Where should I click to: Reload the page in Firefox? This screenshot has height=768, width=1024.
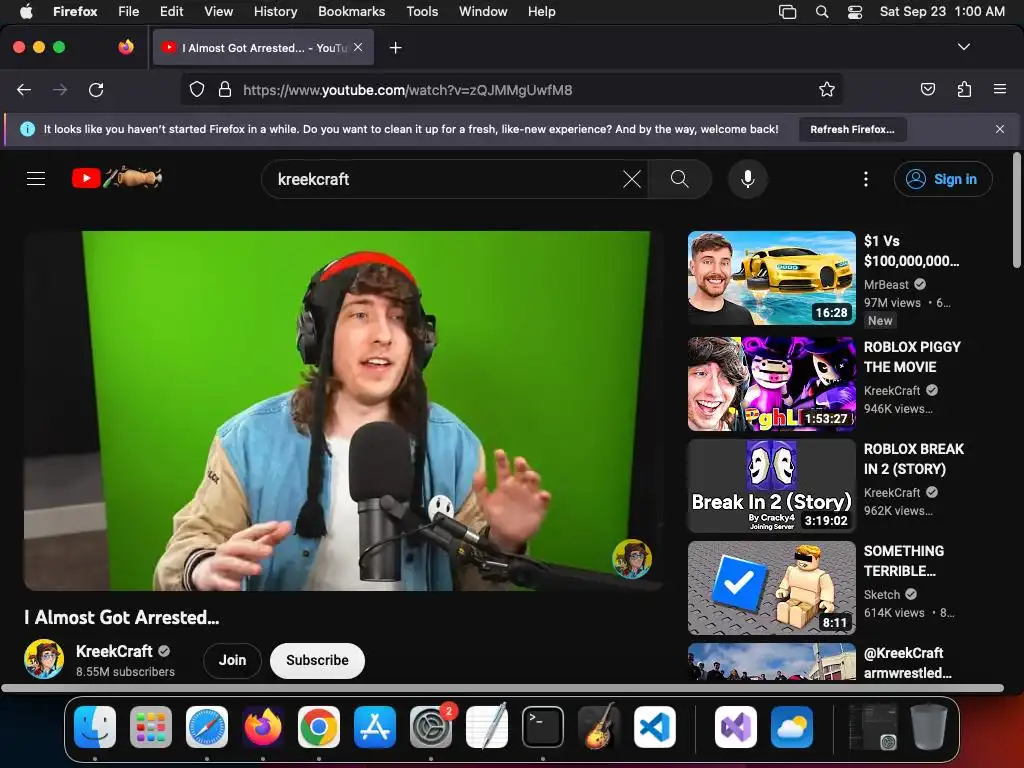(x=96, y=89)
